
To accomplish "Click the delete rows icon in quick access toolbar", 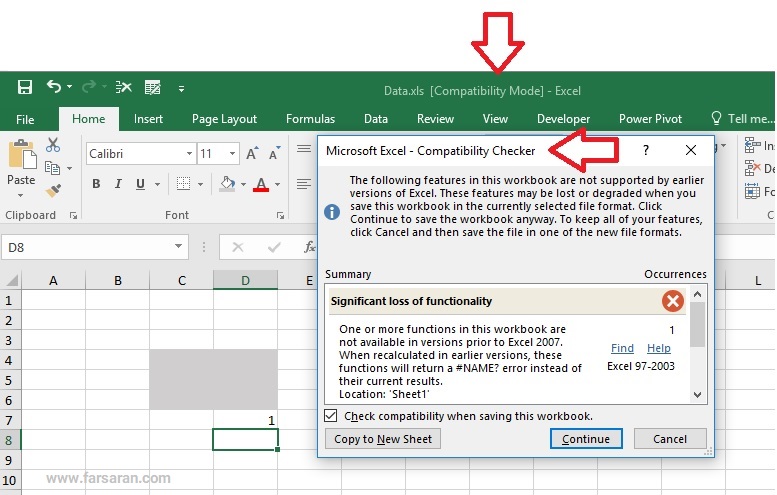I will [123, 88].
